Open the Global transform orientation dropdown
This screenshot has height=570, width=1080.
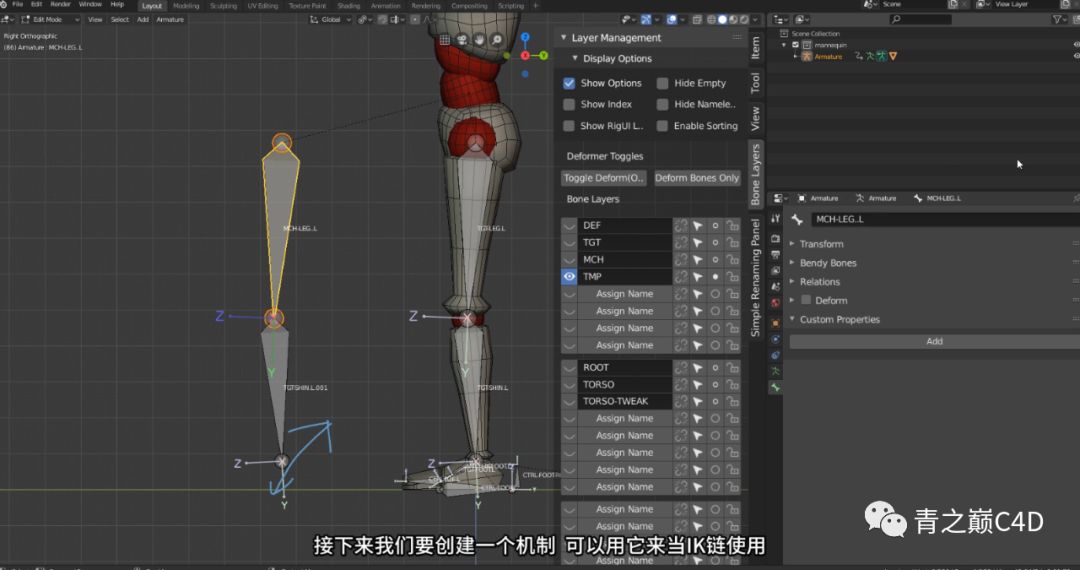tap(331, 19)
